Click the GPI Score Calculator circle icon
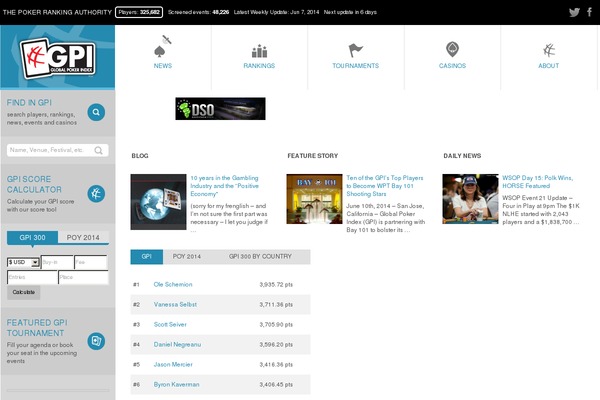 tap(96, 193)
